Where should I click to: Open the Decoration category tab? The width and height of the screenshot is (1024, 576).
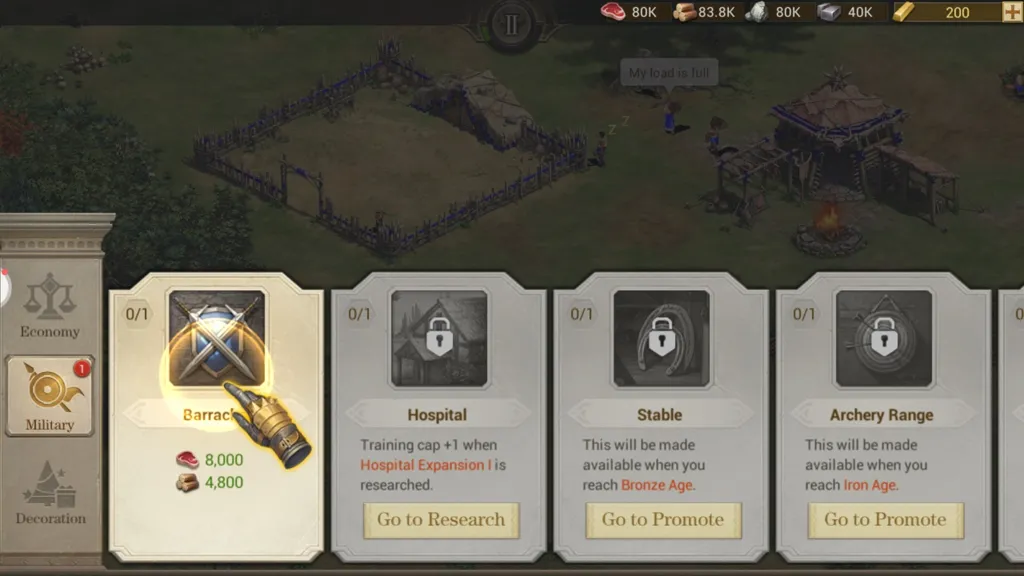click(50, 493)
